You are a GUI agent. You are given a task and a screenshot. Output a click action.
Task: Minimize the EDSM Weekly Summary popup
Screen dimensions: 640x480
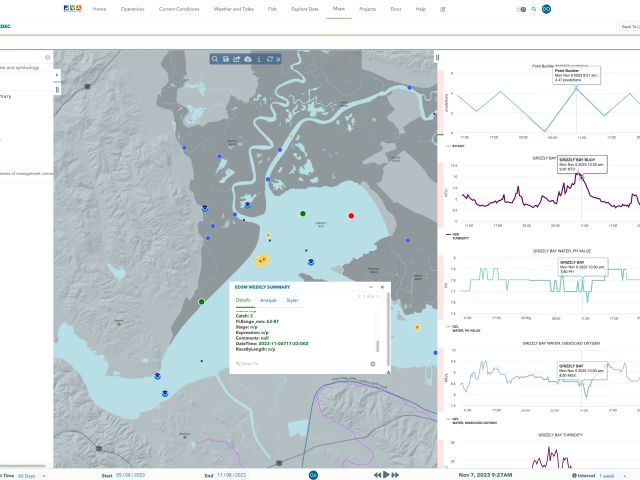click(x=371, y=287)
